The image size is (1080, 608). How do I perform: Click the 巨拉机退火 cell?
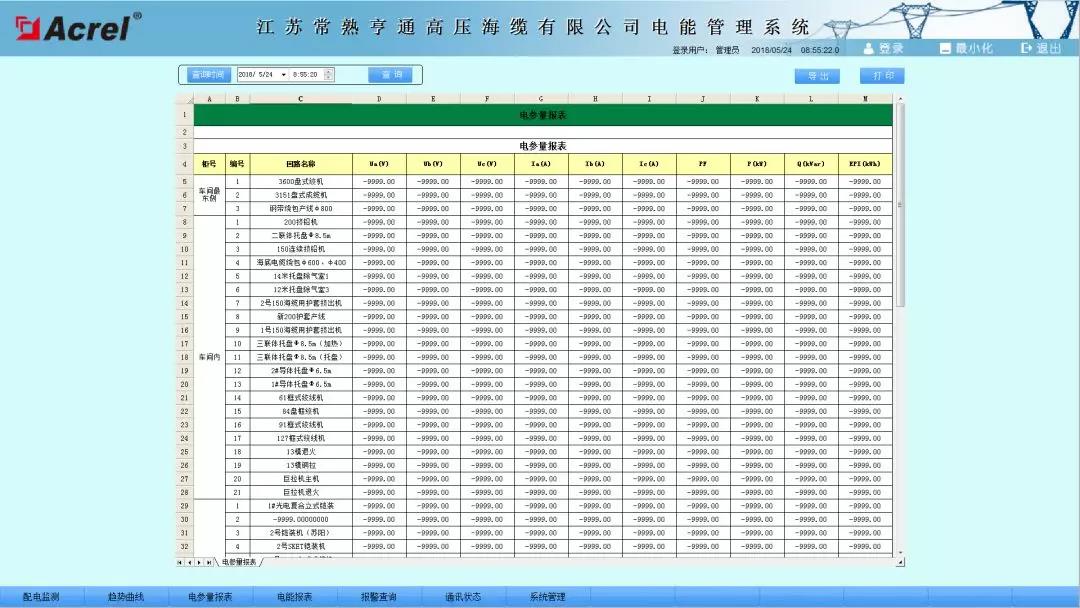tap(300, 492)
